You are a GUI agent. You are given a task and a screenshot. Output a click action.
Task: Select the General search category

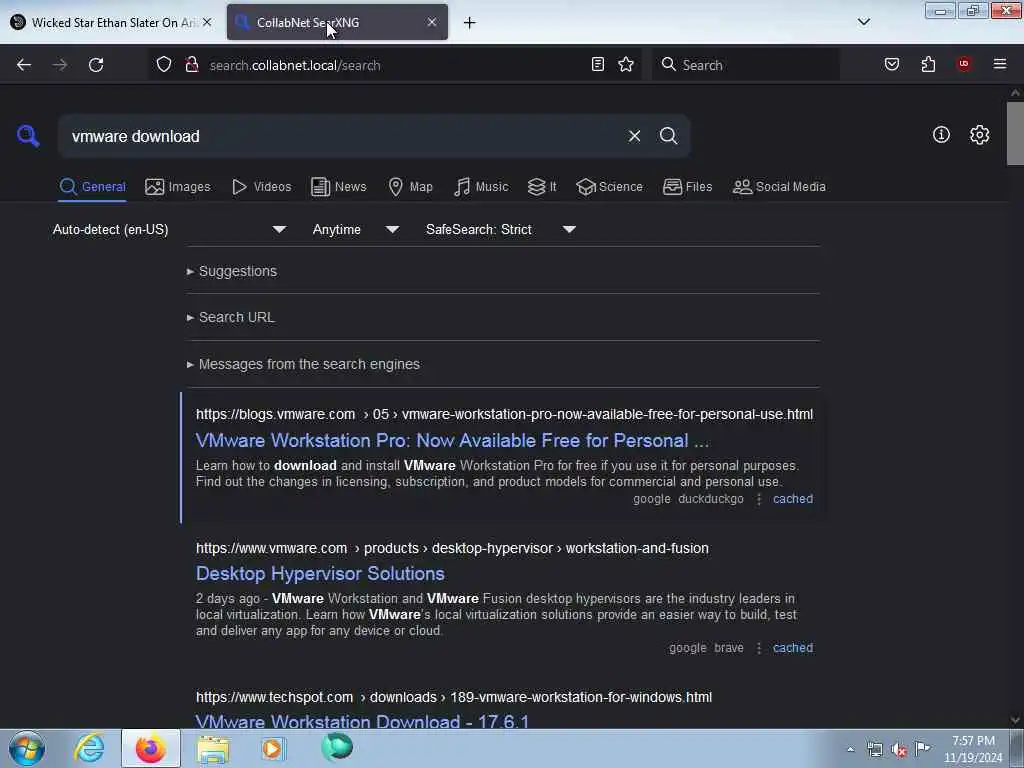click(92, 187)
